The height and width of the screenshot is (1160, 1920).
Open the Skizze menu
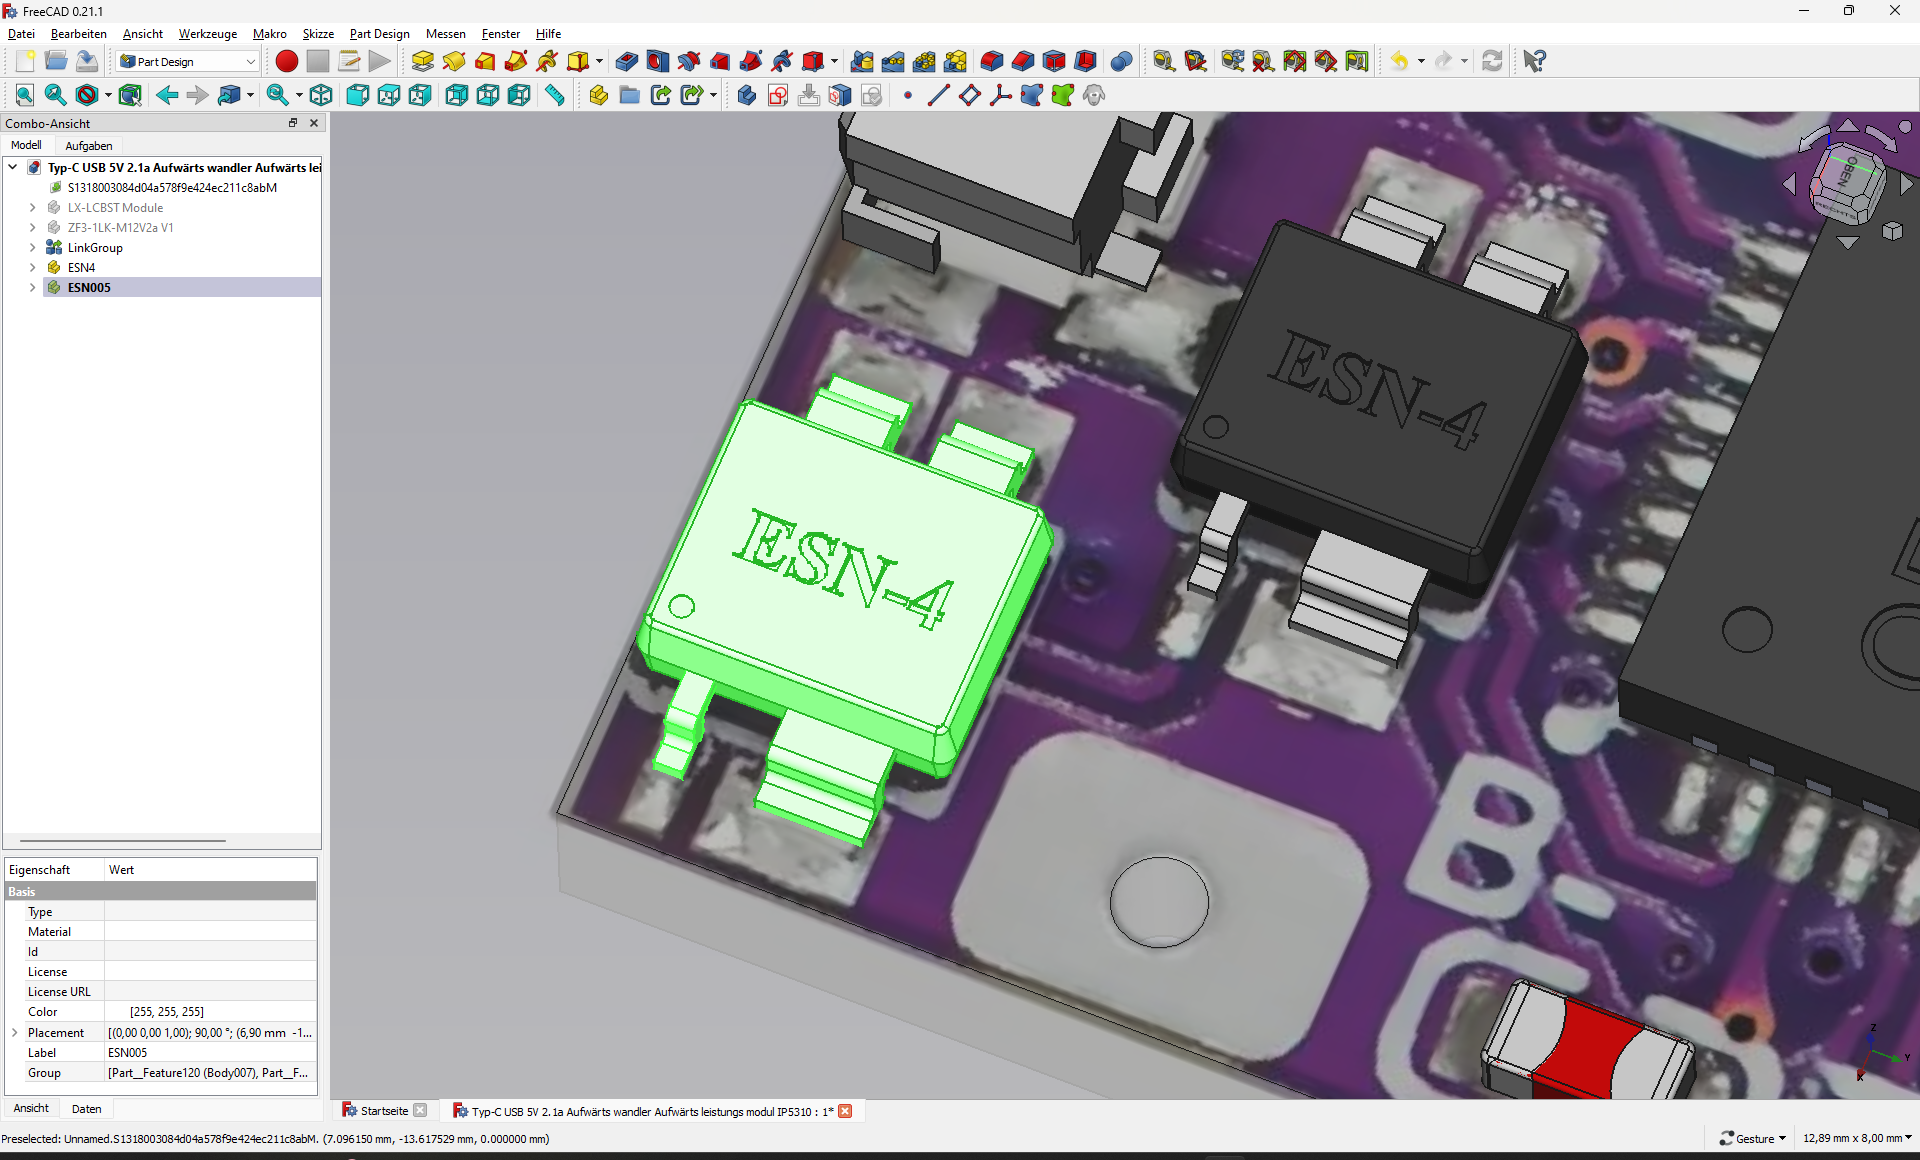point(318,33)
